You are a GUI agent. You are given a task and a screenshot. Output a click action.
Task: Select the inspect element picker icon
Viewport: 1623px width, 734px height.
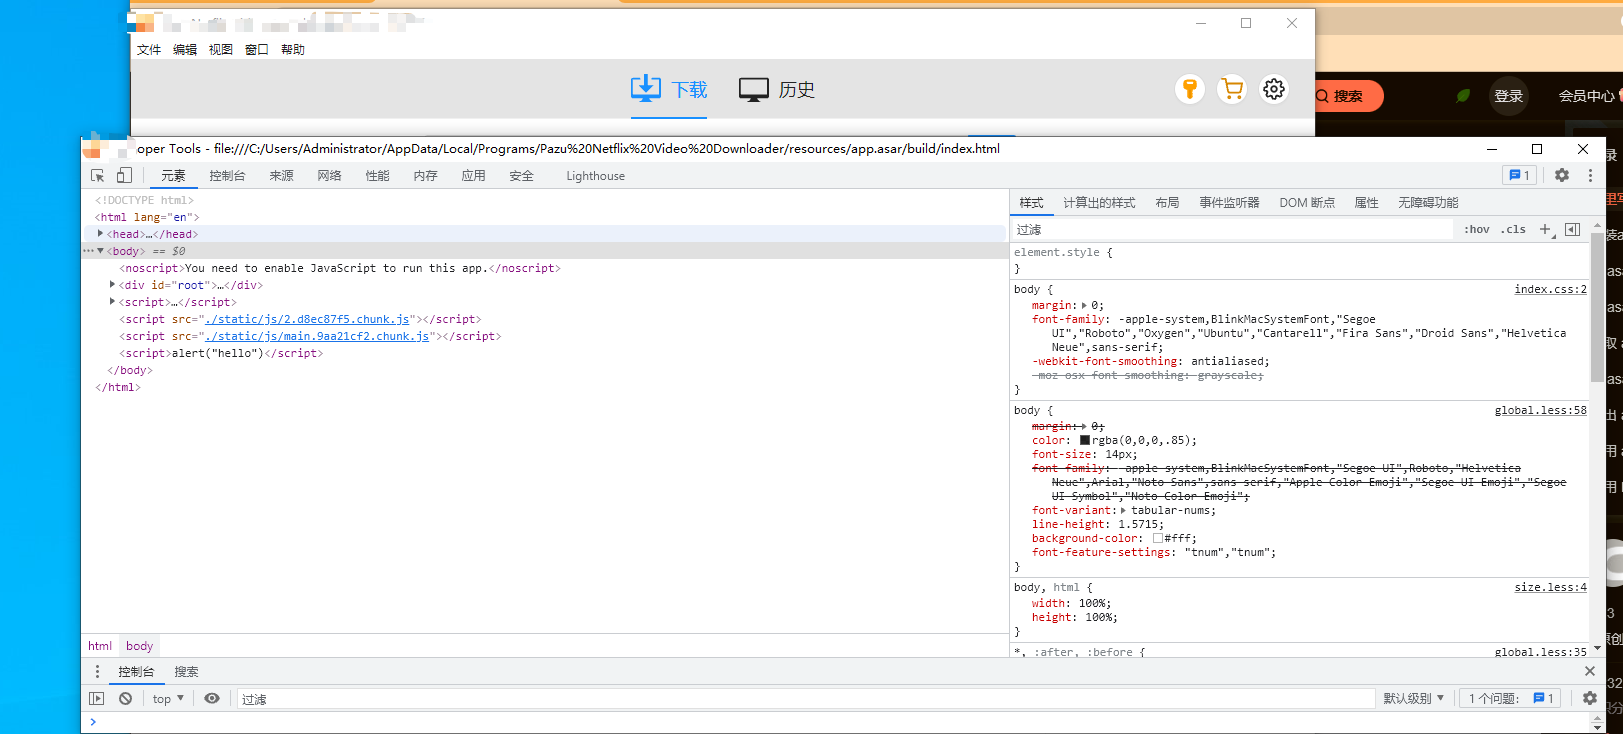pyautogui.click(x=98, y=175)
